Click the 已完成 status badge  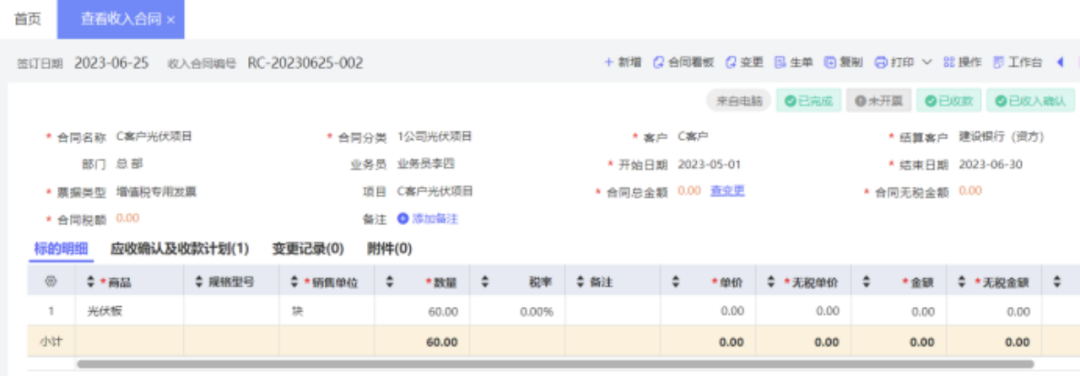coord(809,101)
